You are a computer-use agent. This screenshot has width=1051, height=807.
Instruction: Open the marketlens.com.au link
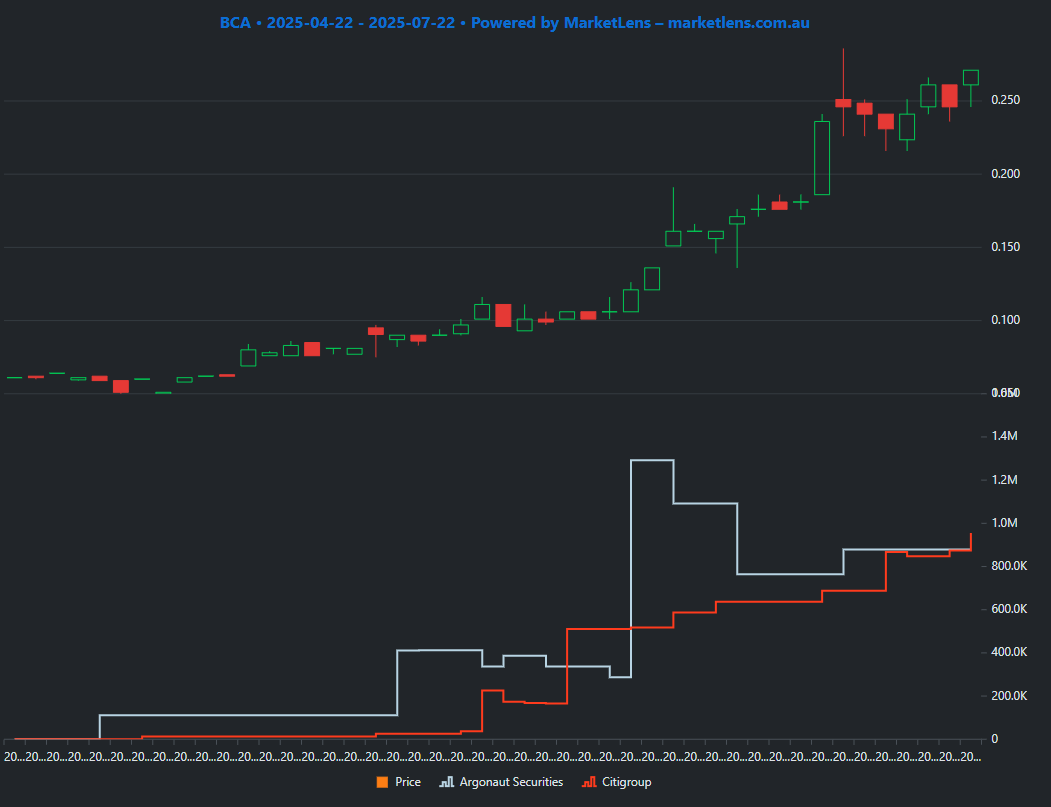(737, 22)
